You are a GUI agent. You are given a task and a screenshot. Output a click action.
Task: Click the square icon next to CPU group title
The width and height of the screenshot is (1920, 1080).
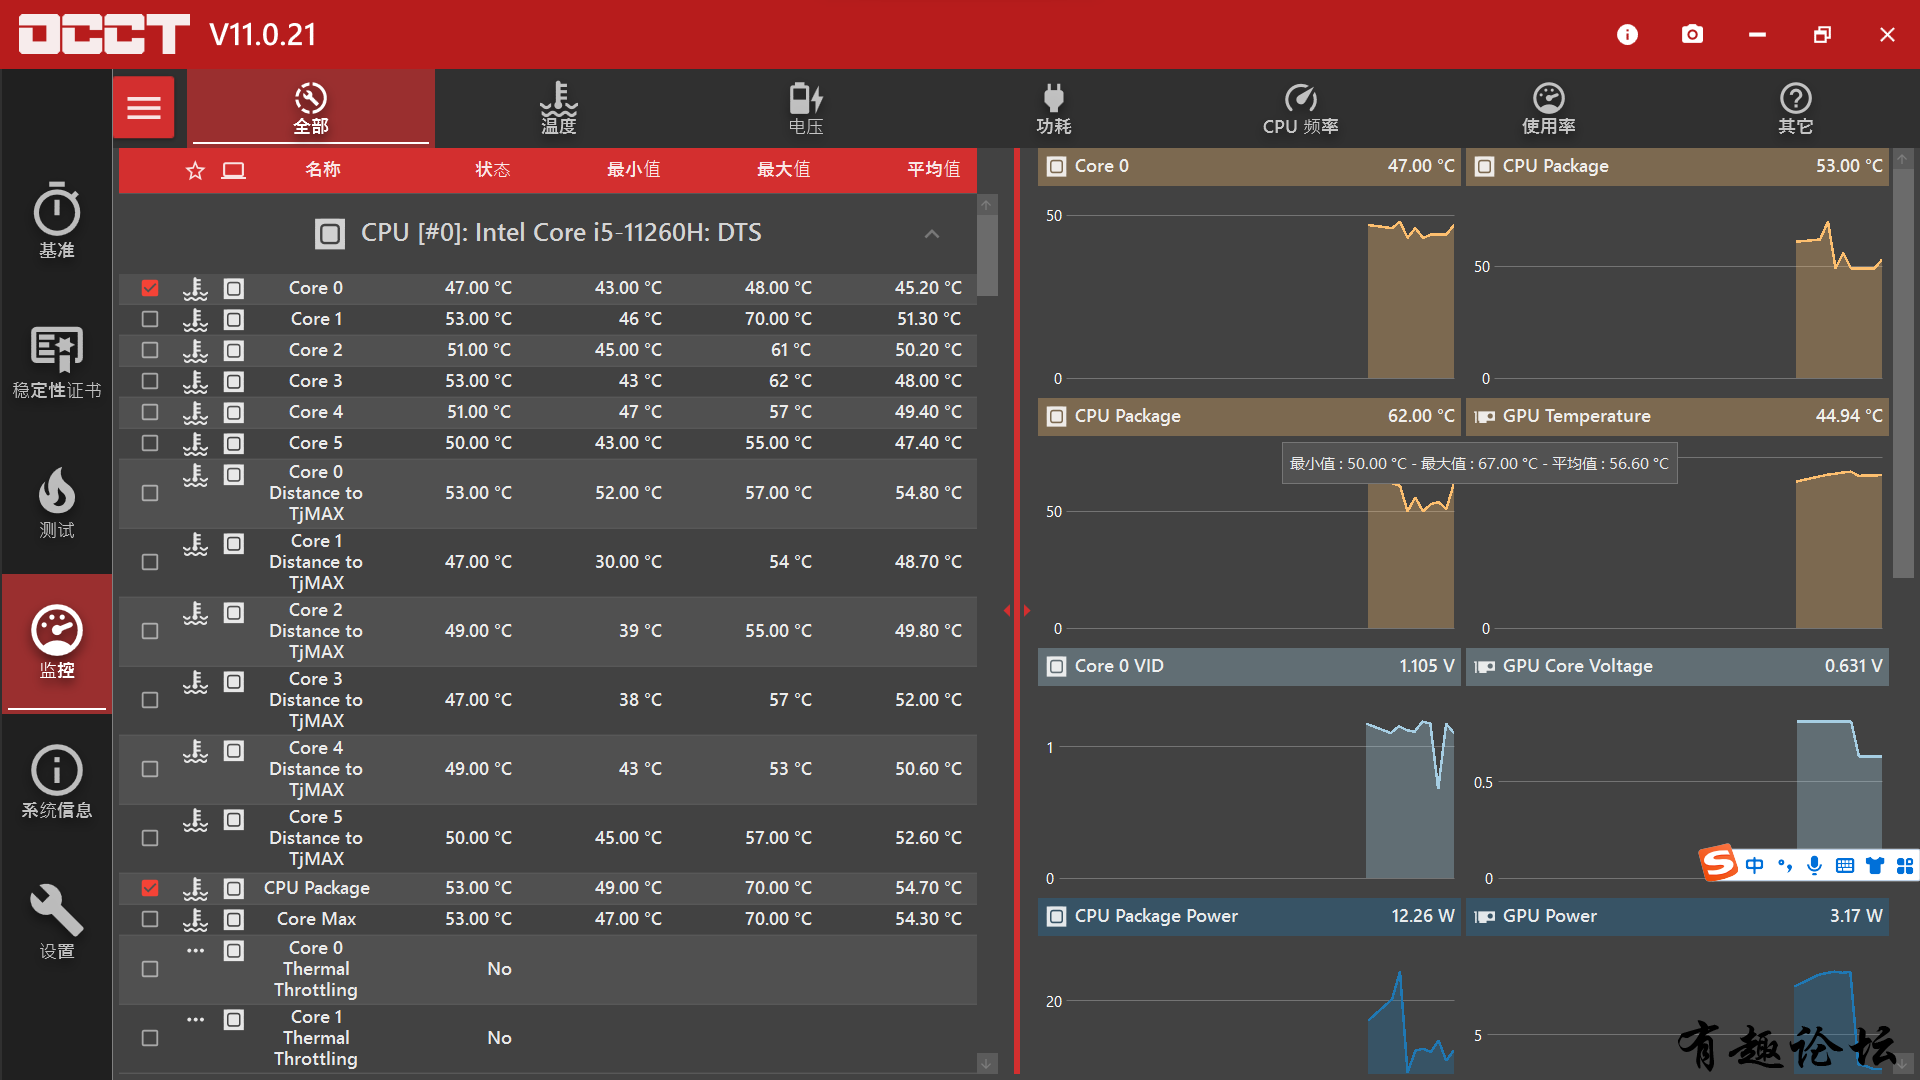330,234
